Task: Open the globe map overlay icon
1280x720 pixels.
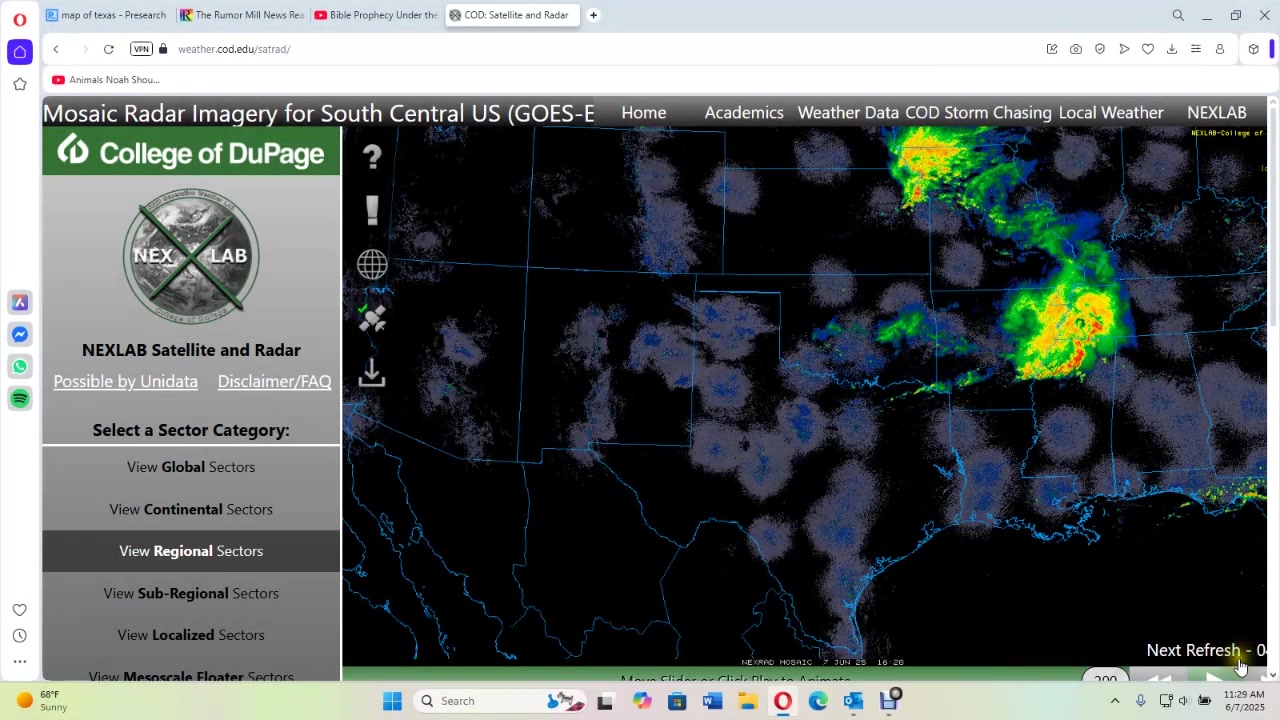Action: click(372, 264)
